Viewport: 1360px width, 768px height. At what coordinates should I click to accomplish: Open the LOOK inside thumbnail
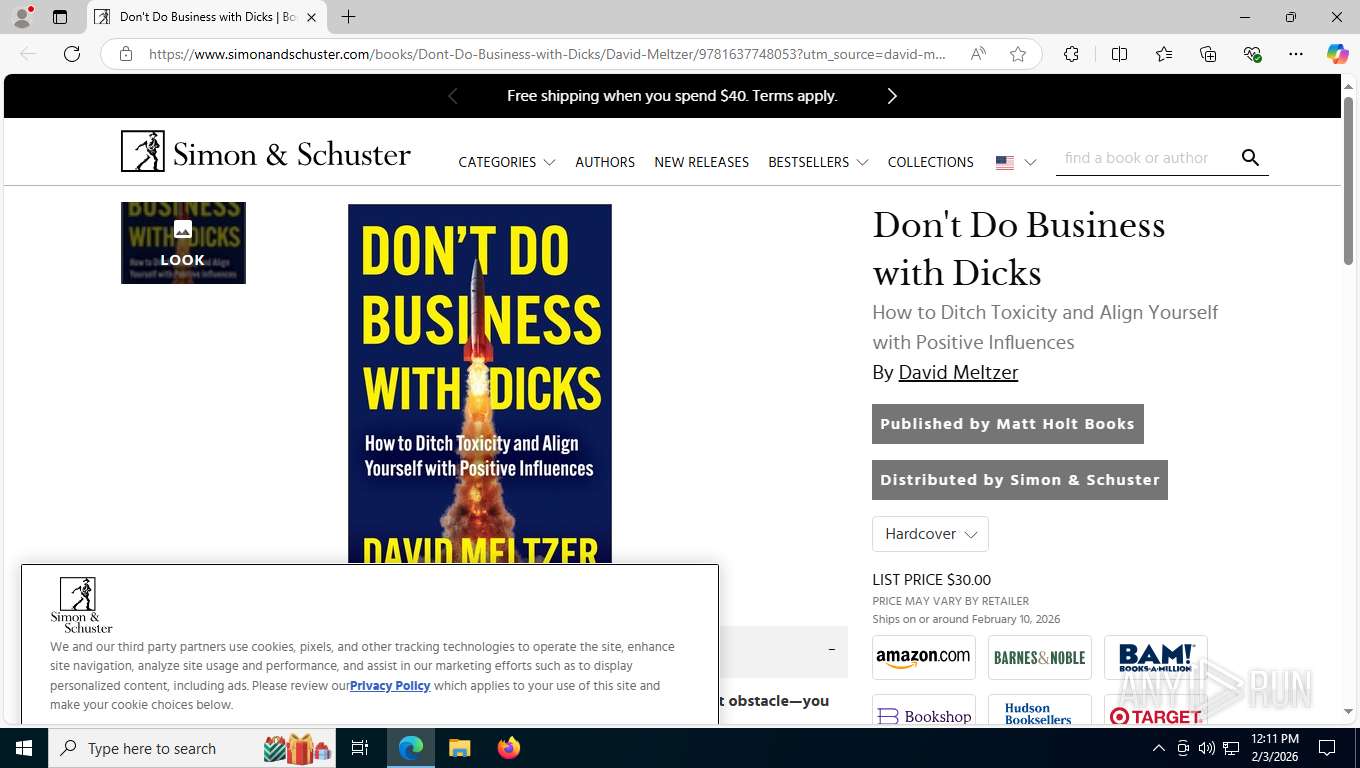coord(183,243)
